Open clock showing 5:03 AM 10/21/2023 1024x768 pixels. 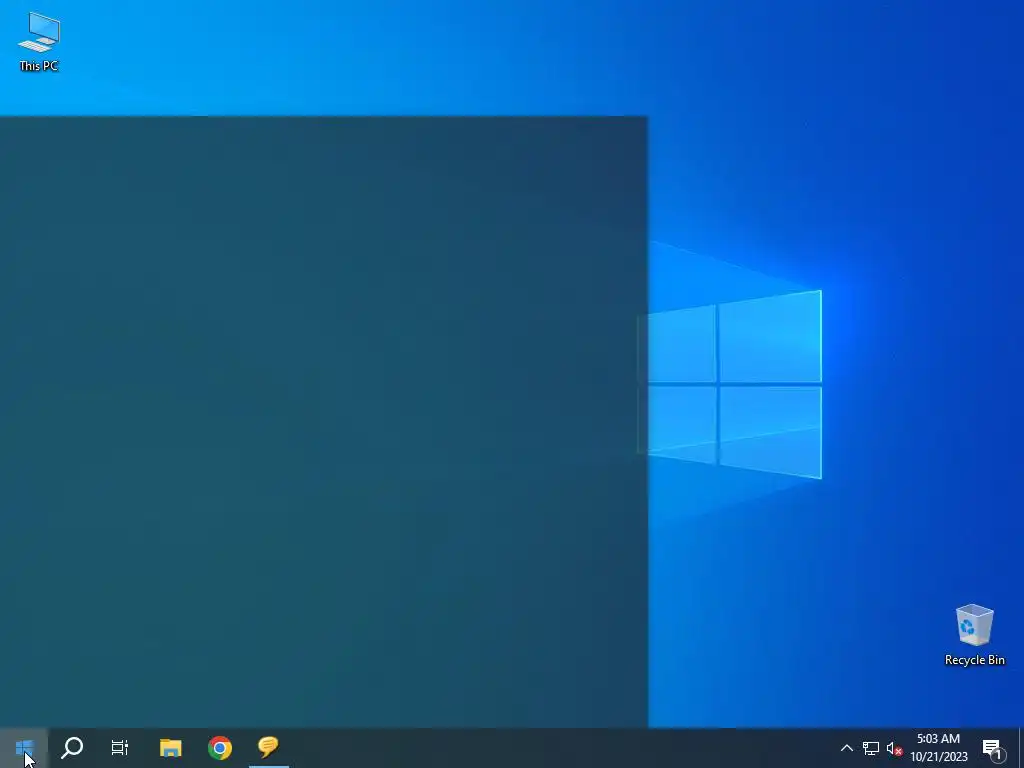(x=938, y=748)
